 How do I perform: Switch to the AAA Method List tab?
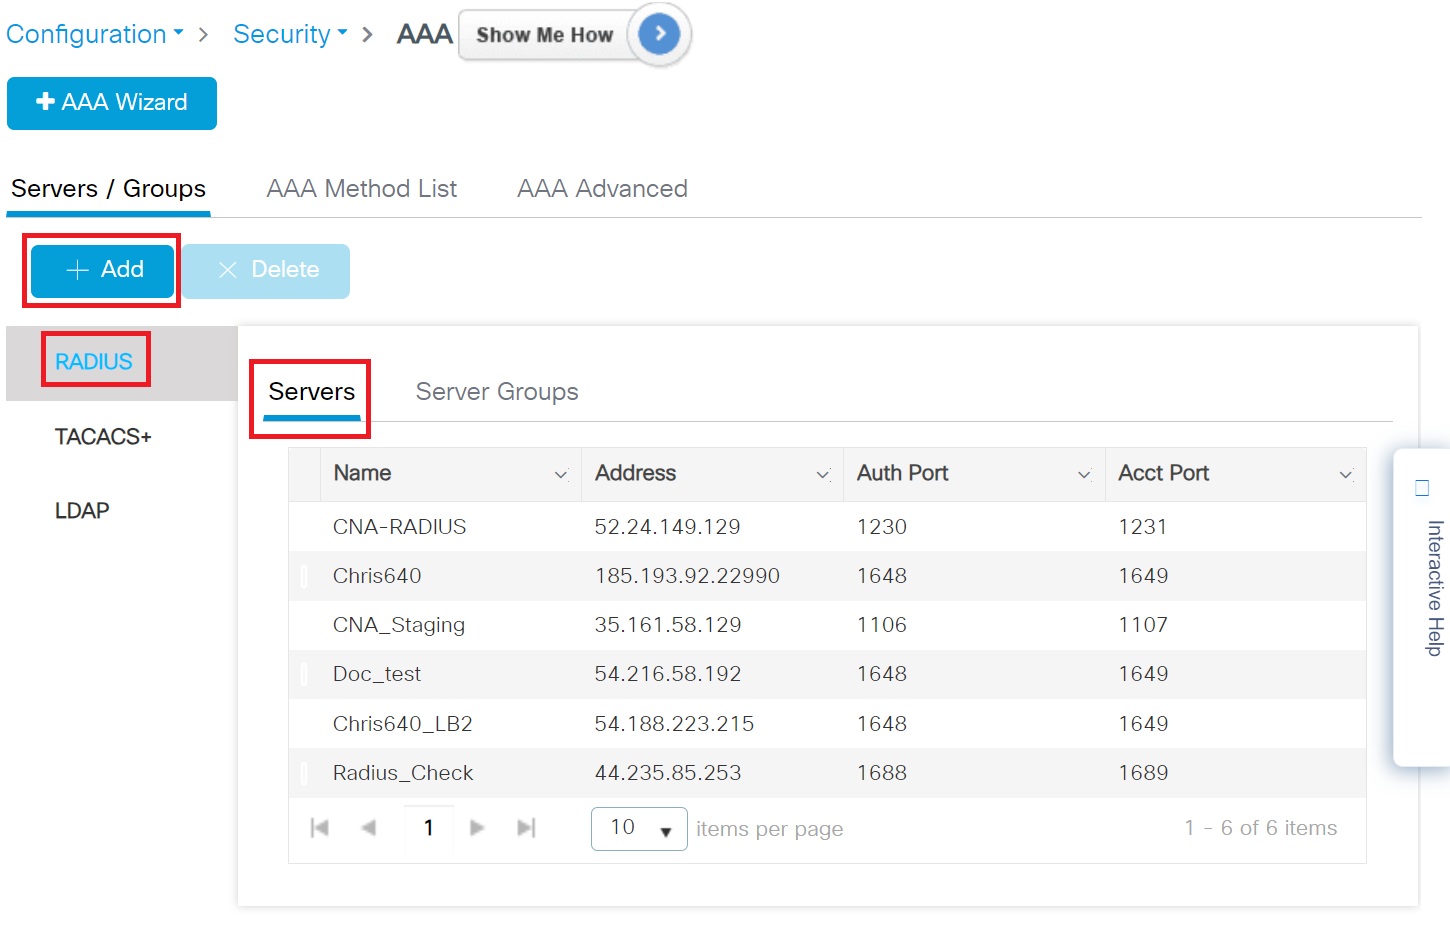point(361,189)
